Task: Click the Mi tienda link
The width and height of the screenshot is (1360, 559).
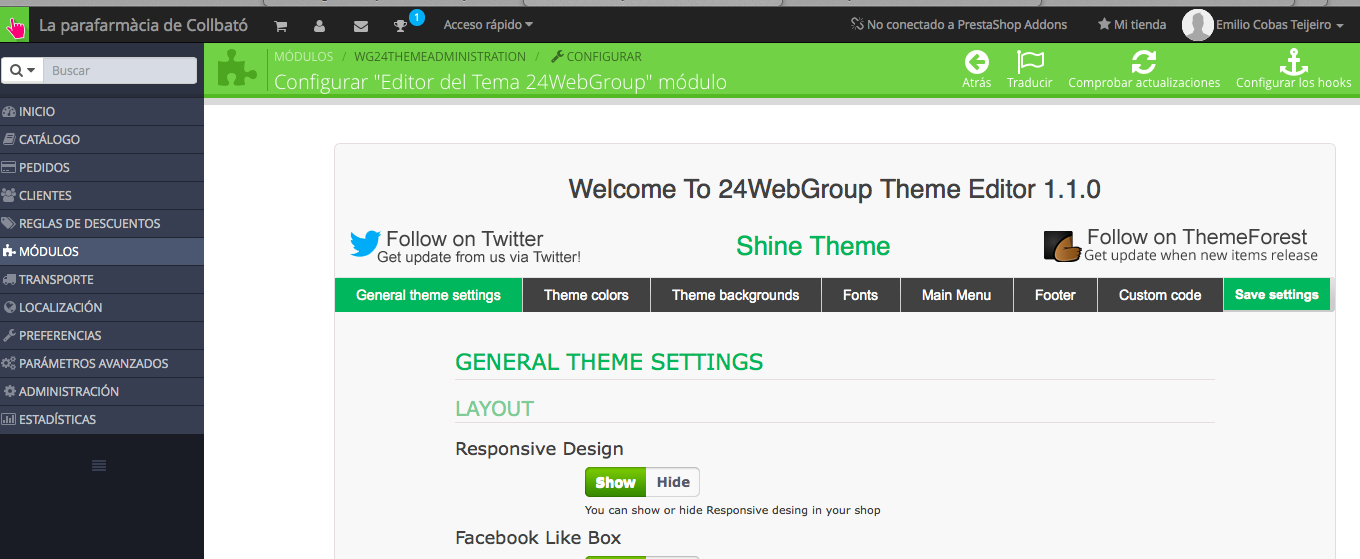Action: click(x=1132, y=24)
